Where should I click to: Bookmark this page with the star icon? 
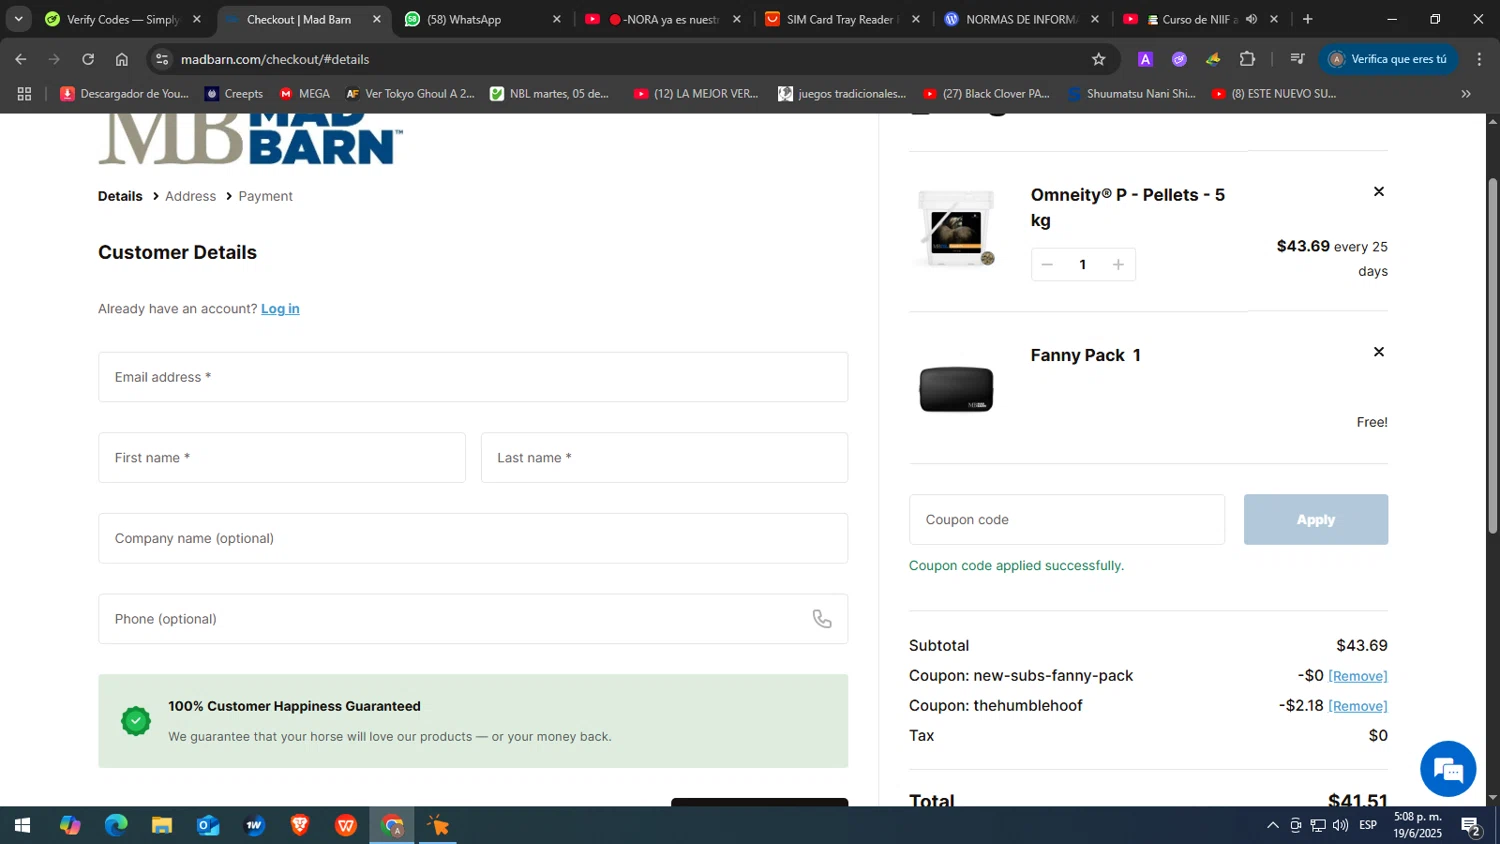click(x=1098, y=59)
